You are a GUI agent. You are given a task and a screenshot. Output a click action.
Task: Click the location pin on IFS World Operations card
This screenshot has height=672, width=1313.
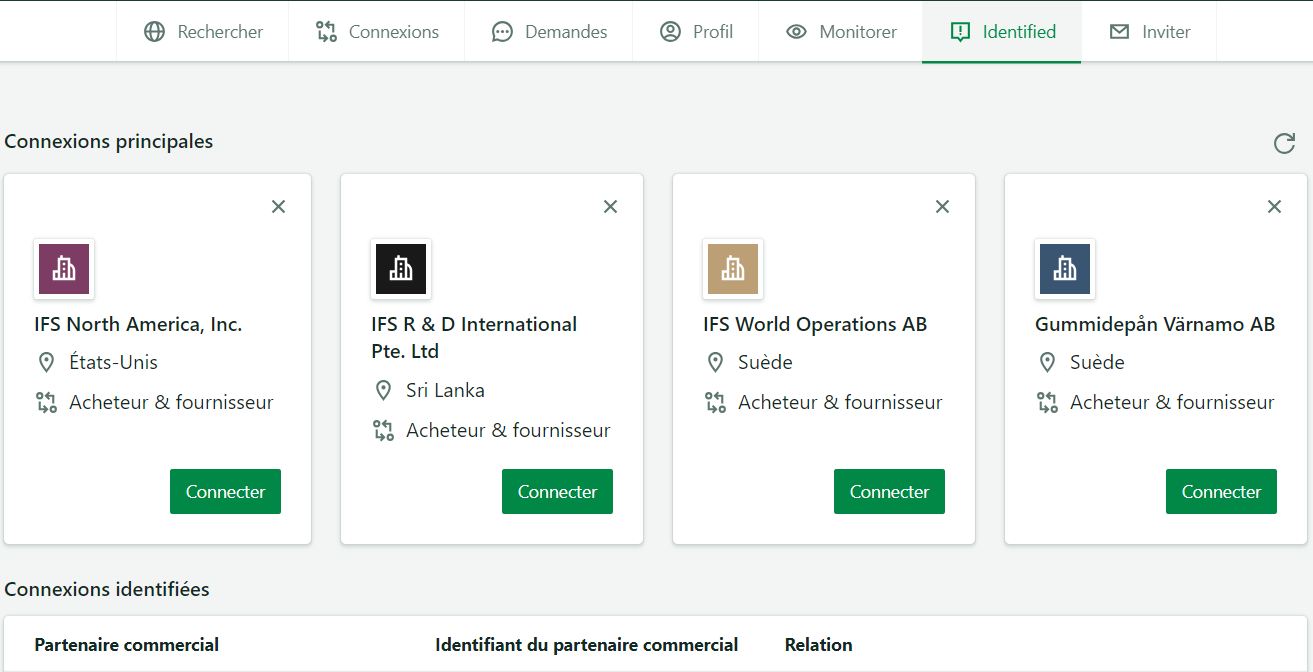click(x=715, y=363)
